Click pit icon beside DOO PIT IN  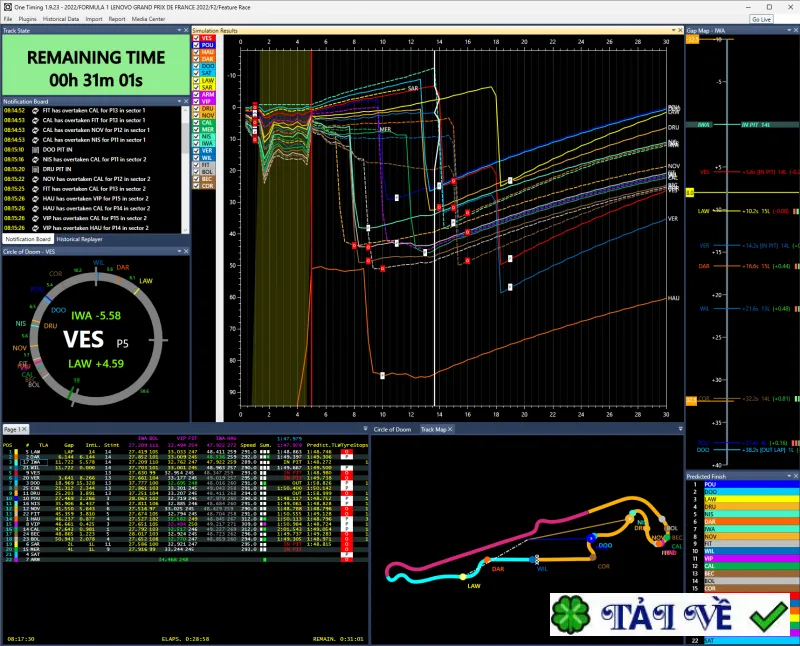[35, 150]
